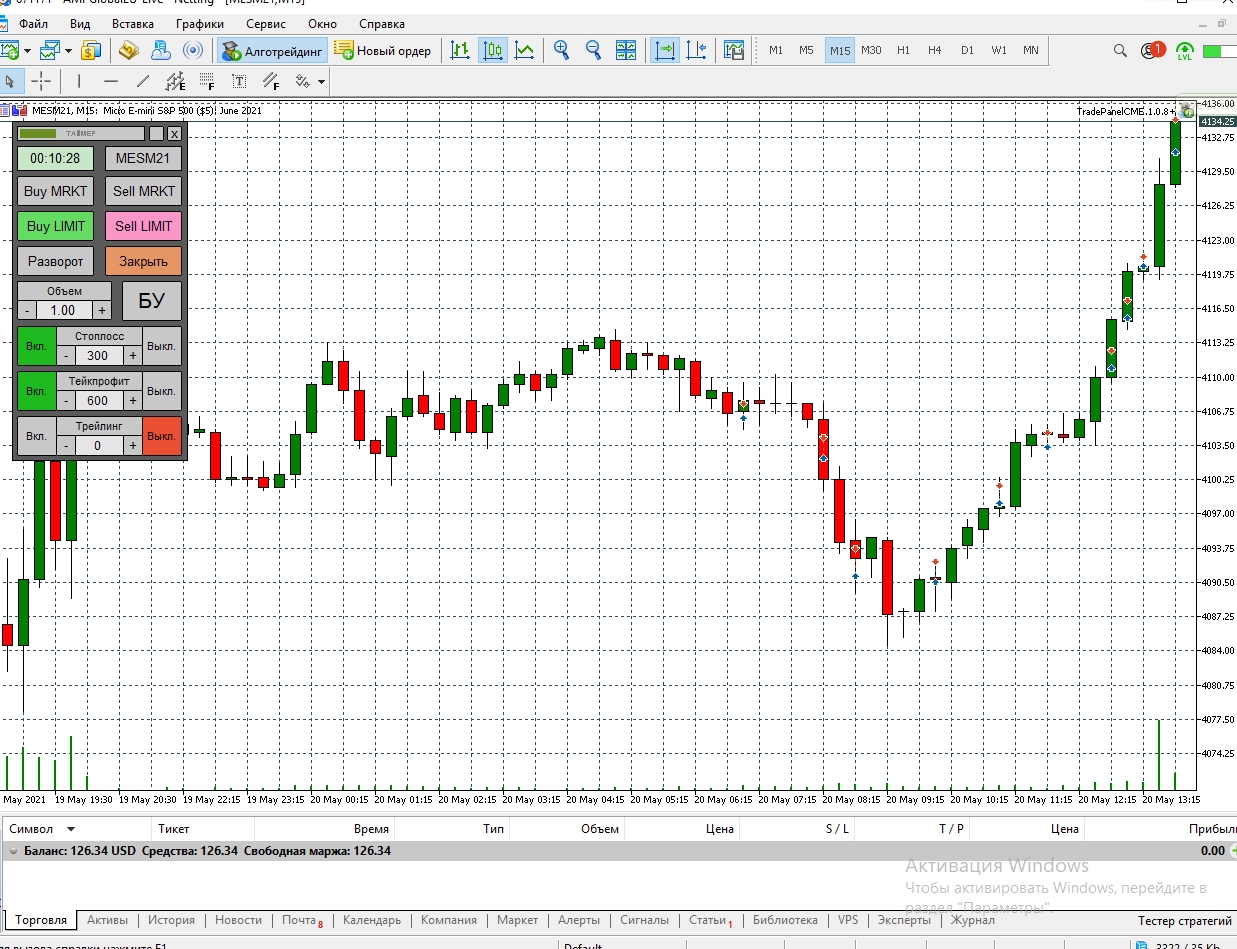Collapse the Баланс summary row arrow

click(x=13, y=851)
